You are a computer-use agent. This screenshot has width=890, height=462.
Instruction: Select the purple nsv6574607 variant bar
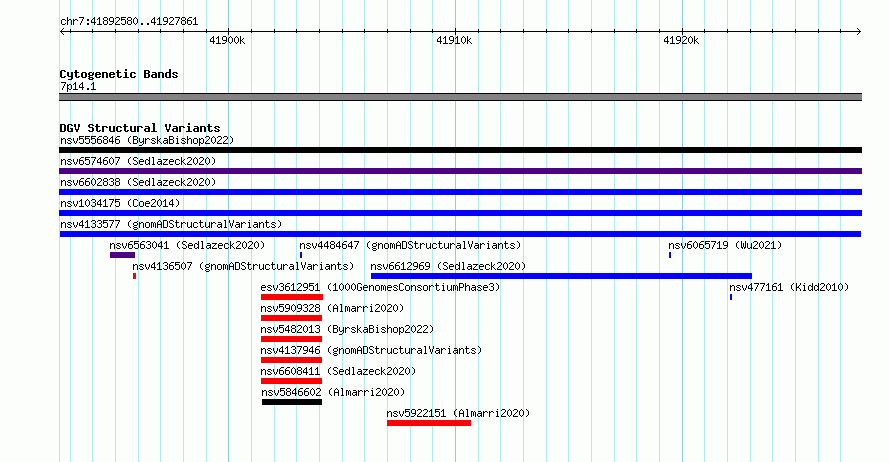[460, 171]
